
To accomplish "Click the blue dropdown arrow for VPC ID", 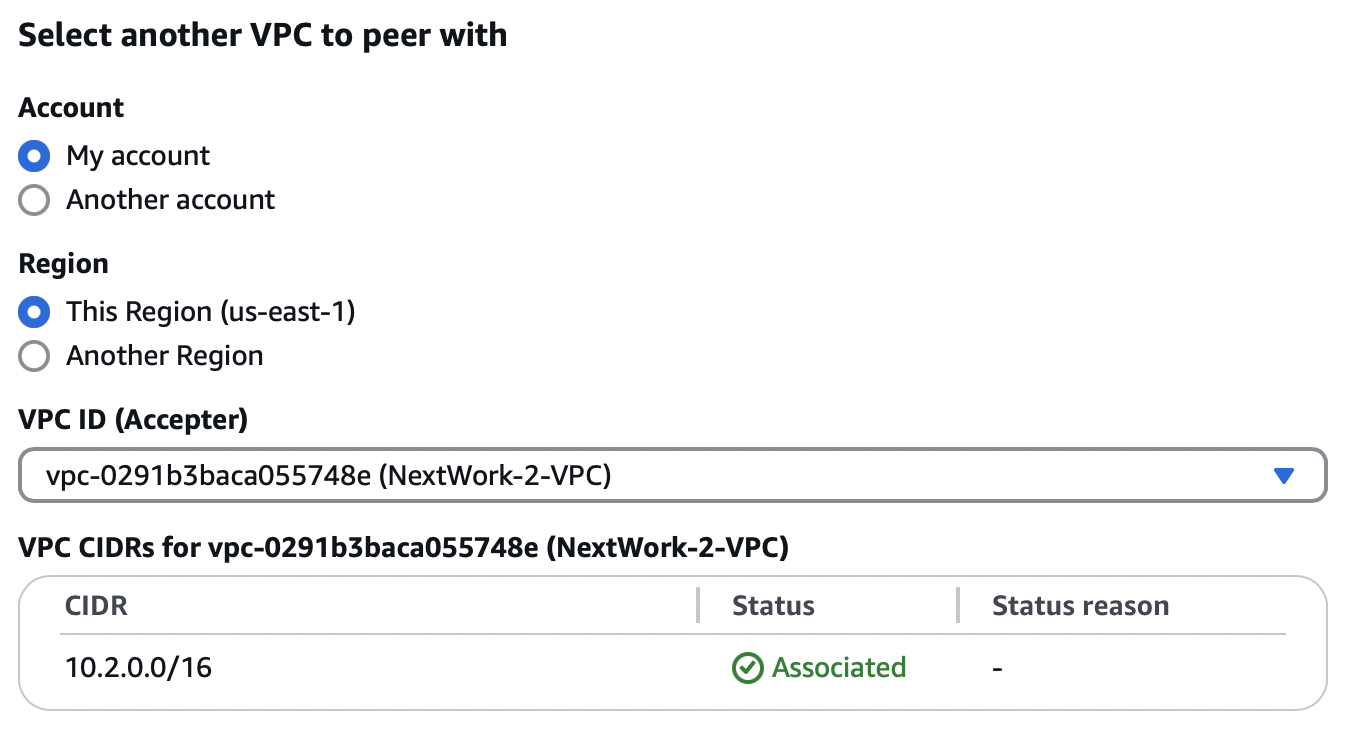I will click(1285, 477).
